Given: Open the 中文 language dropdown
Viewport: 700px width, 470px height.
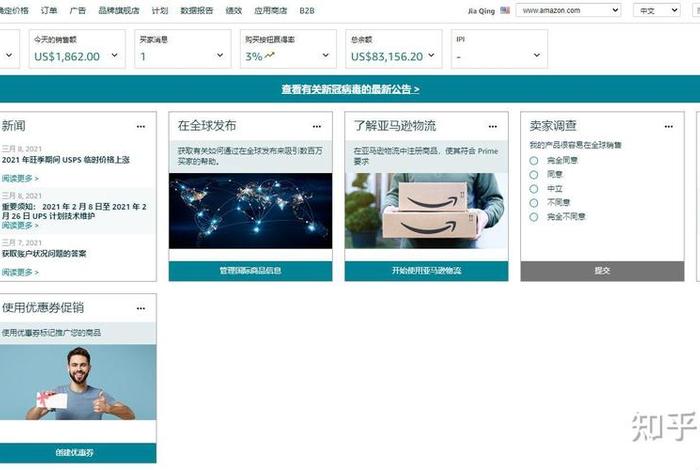Looking at the screenshot, I should click(656, 10).
